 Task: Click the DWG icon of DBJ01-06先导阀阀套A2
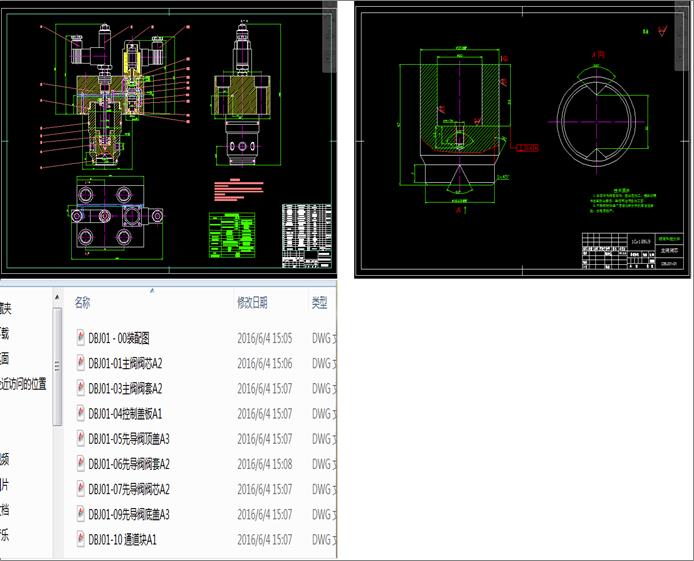click(x=80, y=464)
